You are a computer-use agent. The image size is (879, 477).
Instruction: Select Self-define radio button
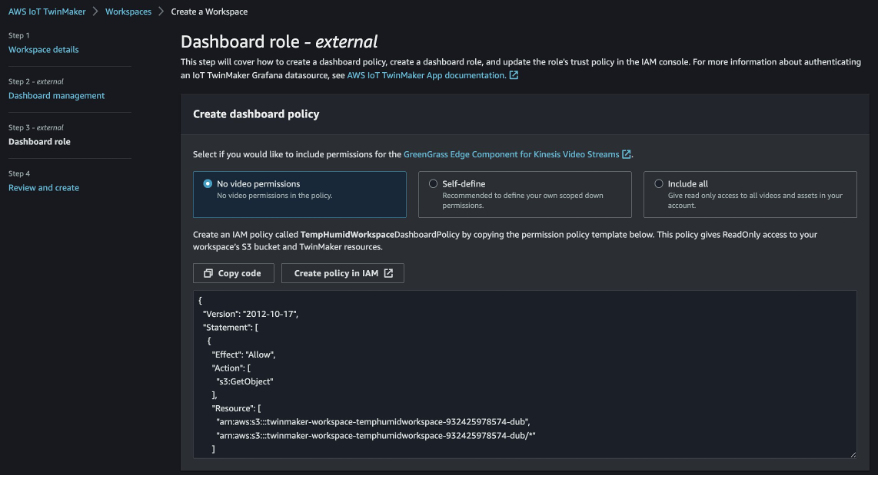433,183
